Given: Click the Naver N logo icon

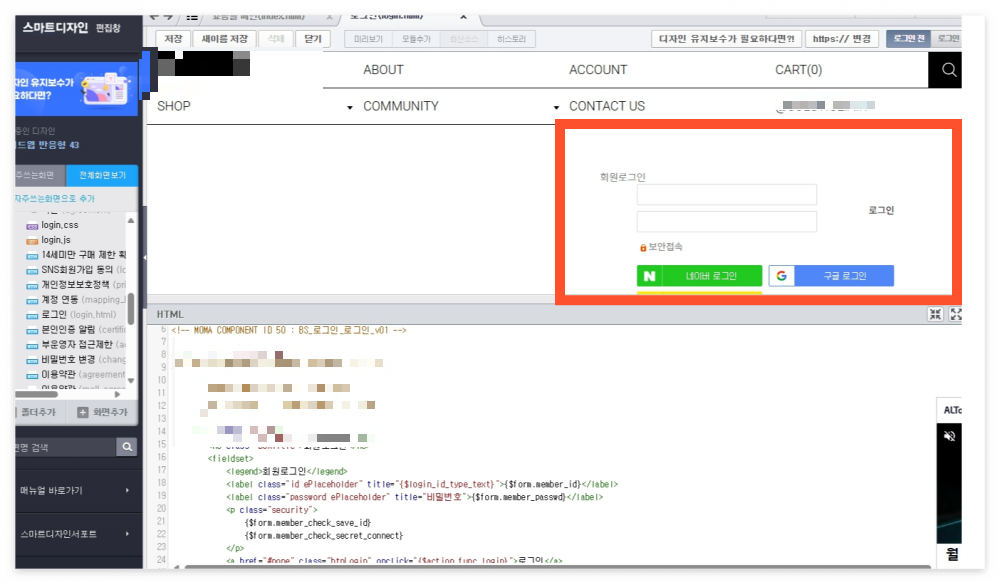Looking at the screenshot, I should coord(649,276).
